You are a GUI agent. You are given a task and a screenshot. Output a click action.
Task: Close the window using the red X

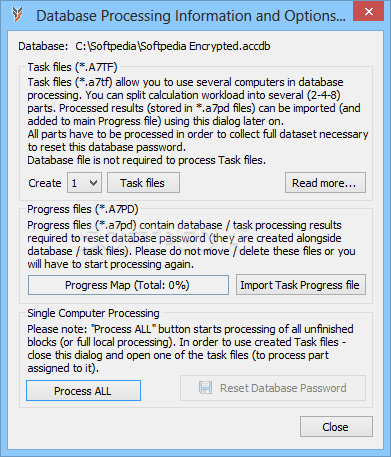368,11
